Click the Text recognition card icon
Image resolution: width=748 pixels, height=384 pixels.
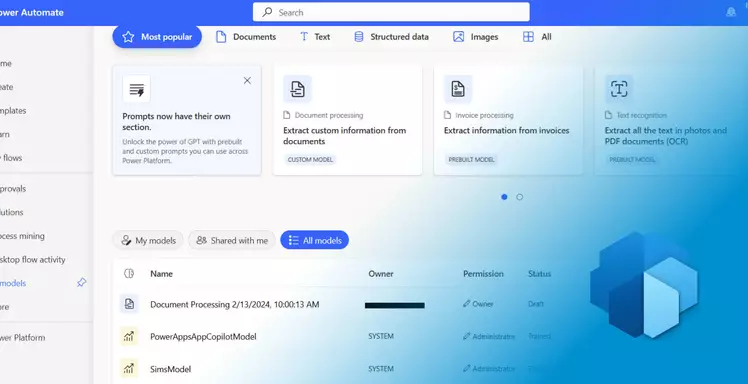click(x=619, y=89)
